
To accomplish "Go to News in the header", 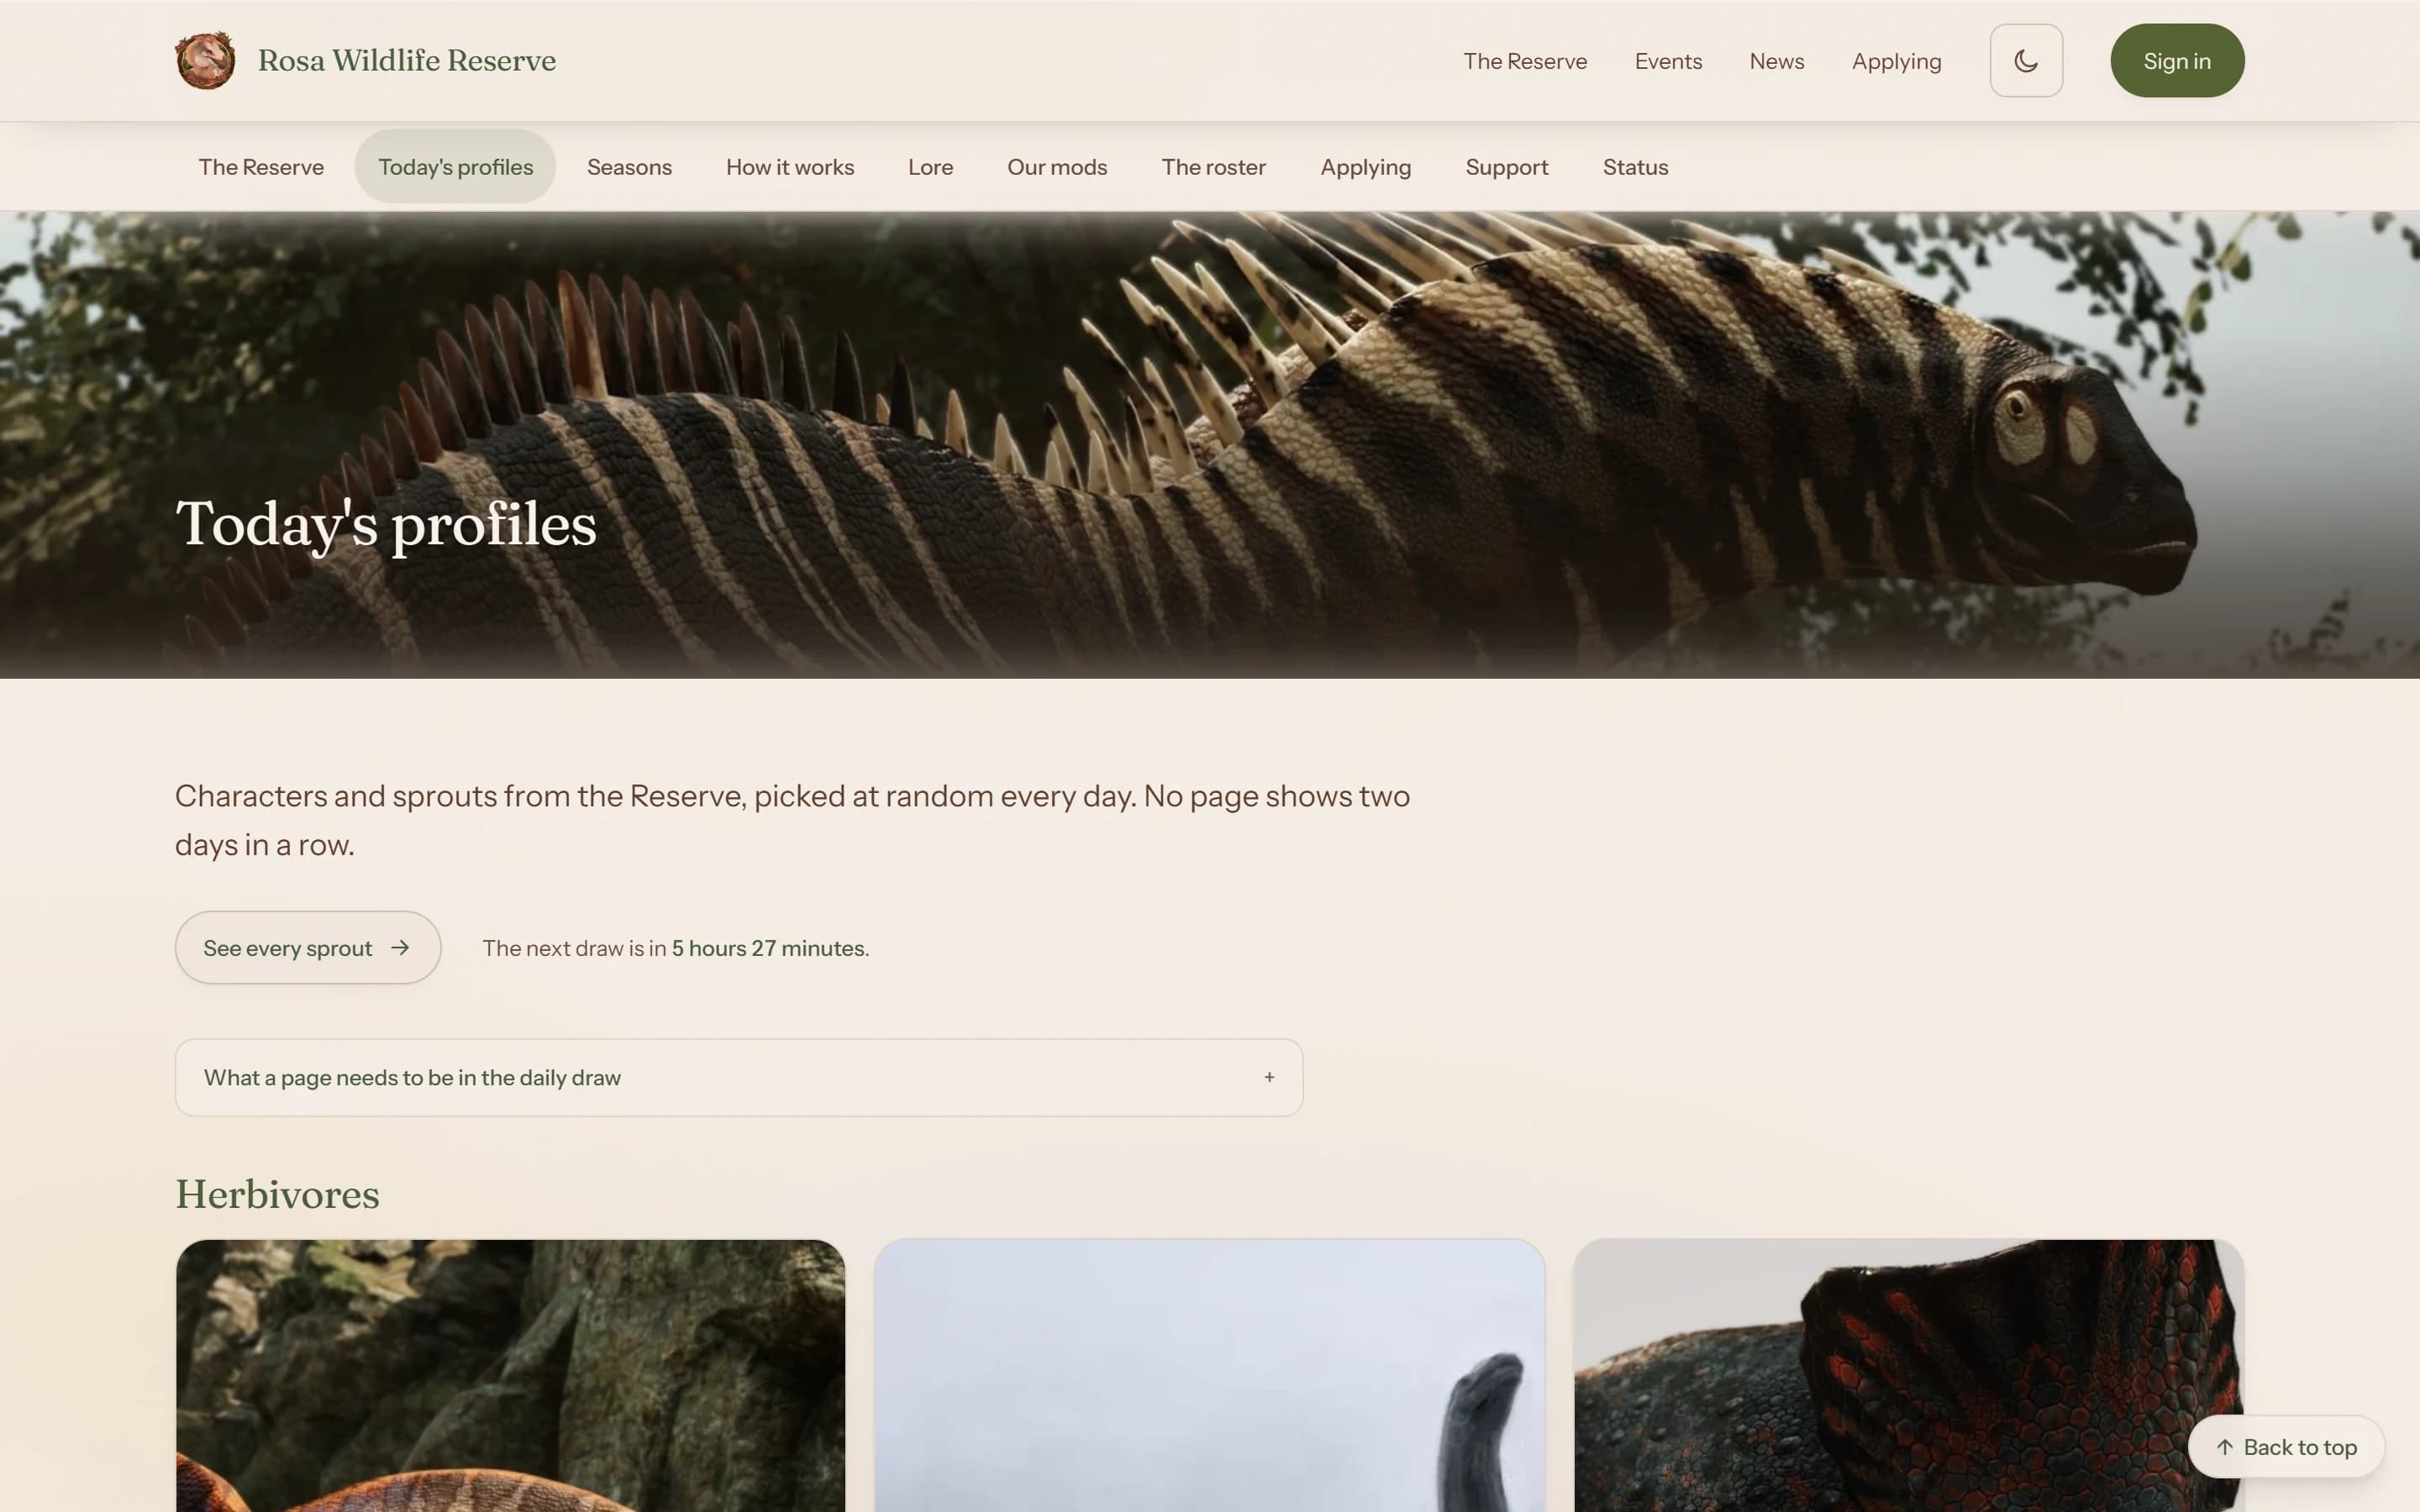I will click(1777, 61).
